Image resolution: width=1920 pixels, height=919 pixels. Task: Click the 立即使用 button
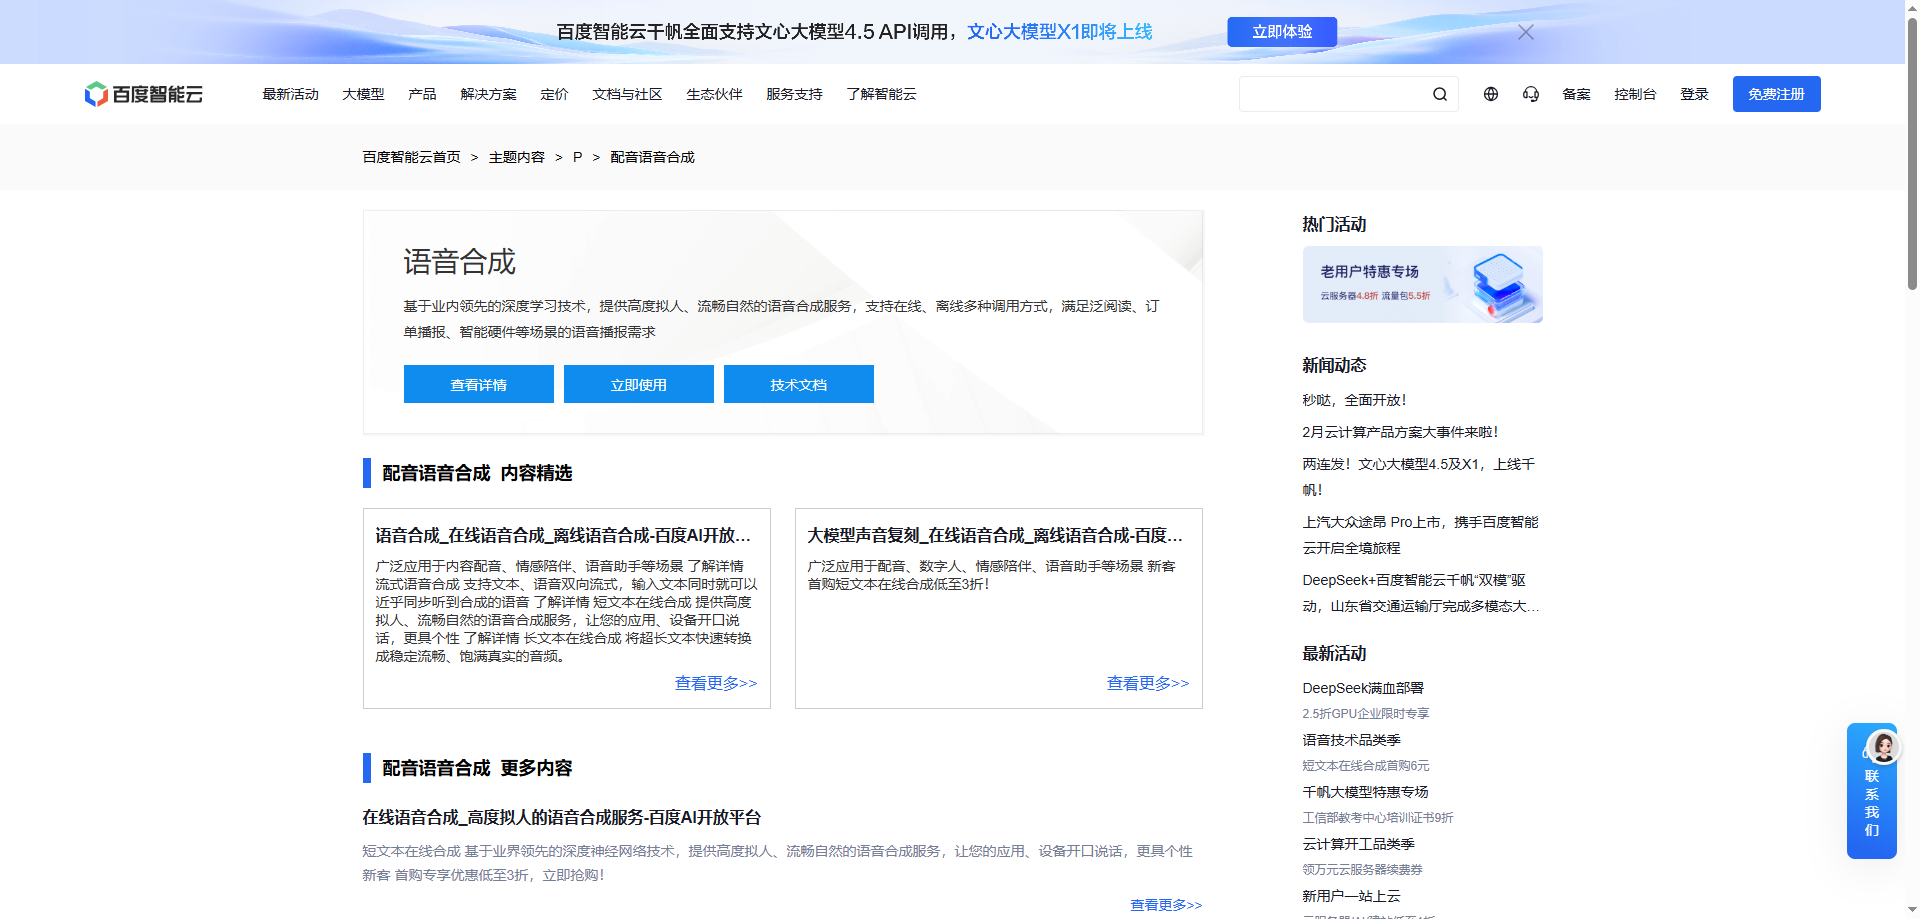(x=639, y=384)
